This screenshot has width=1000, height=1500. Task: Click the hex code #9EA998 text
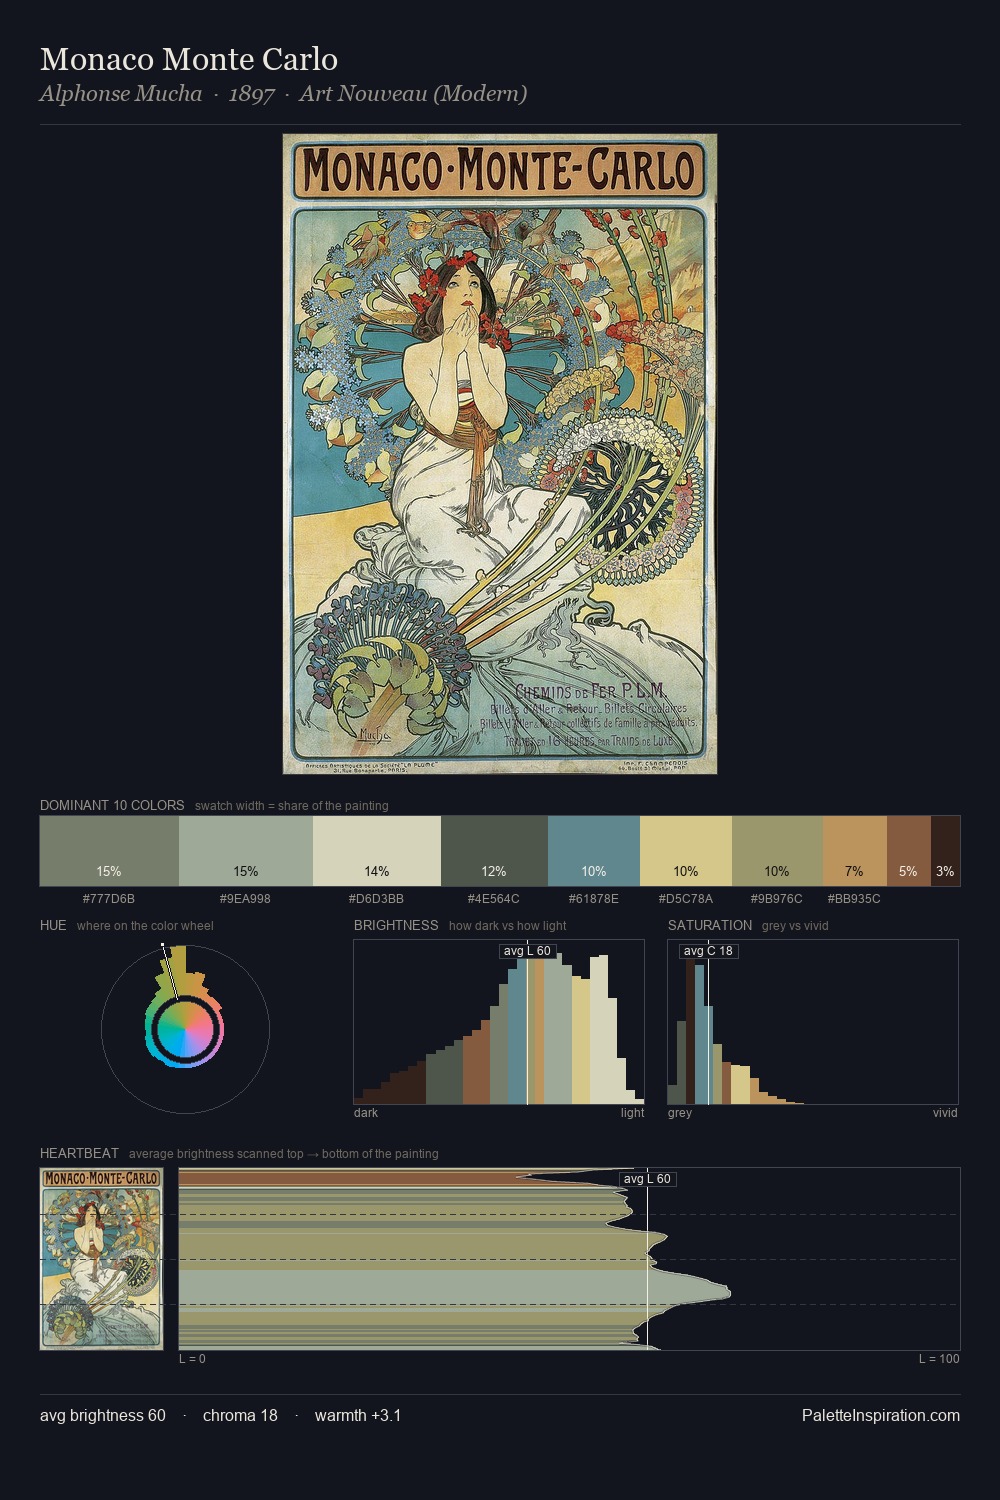(245, 899)
